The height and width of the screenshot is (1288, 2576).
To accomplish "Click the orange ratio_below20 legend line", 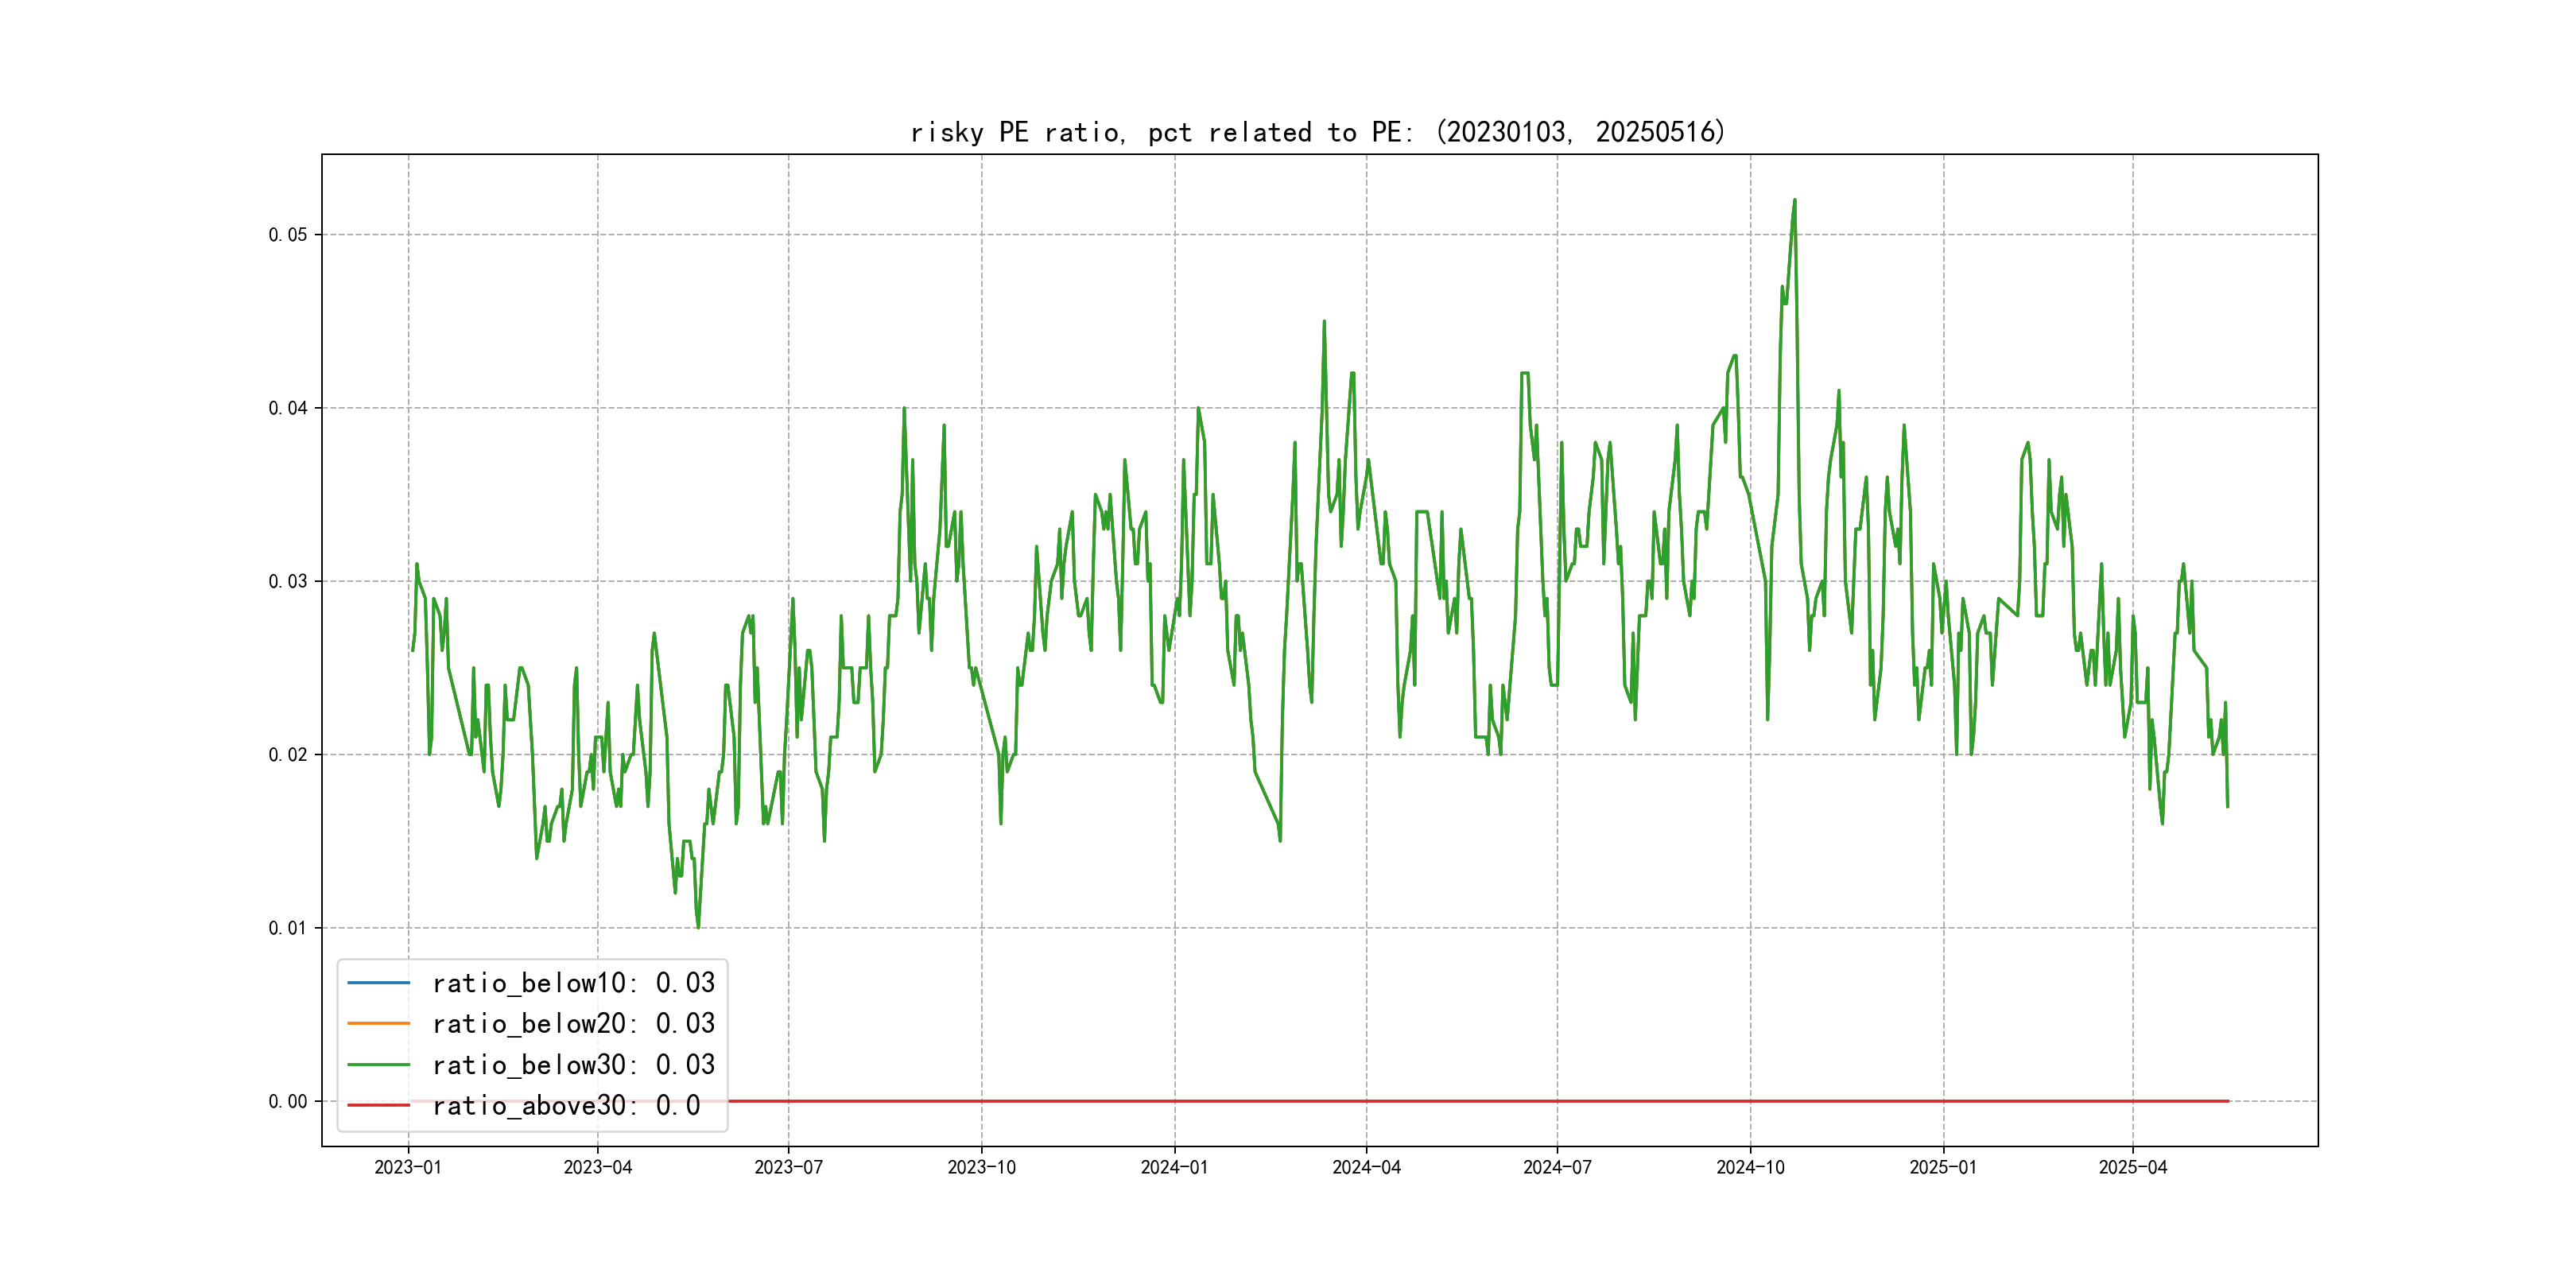I will click(378, 1023).
